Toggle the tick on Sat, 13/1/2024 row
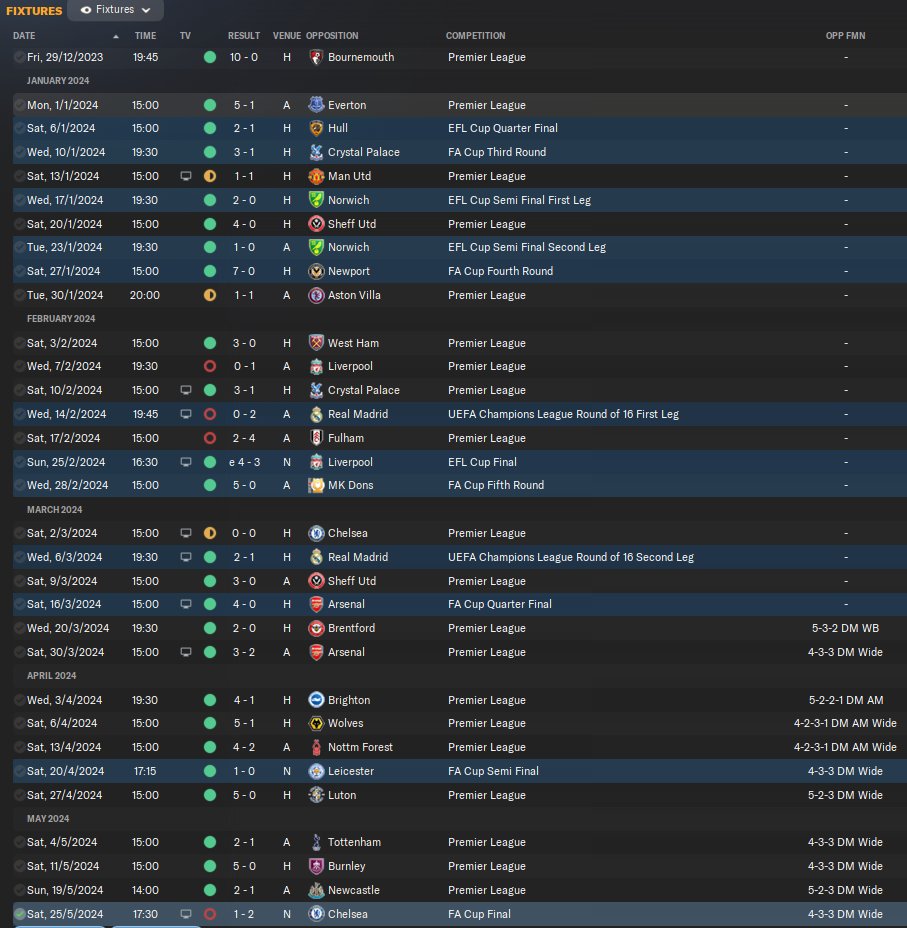The width and height of the screenshot is (907, 928). tap(20, 176)
